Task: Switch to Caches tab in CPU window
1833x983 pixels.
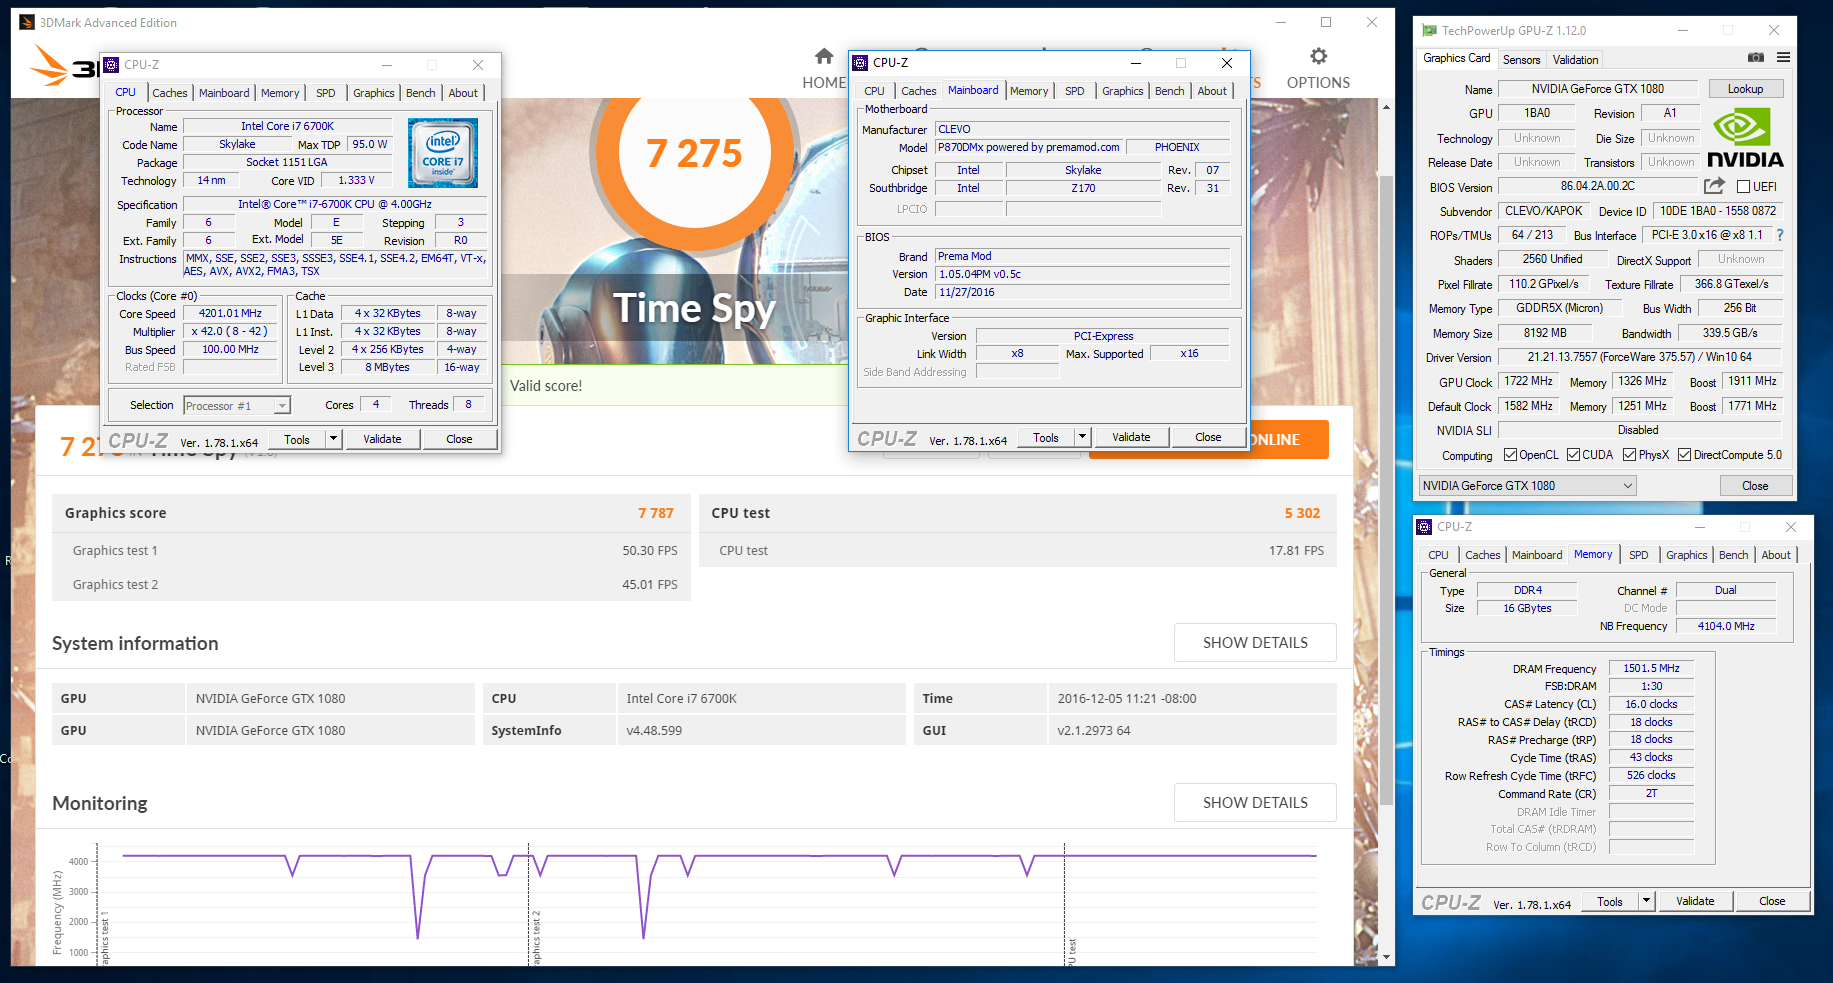Action: pos(170,93)
